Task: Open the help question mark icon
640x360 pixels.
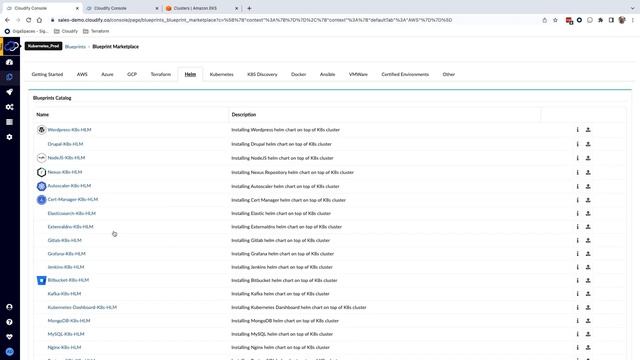Action: coord(9,322)
